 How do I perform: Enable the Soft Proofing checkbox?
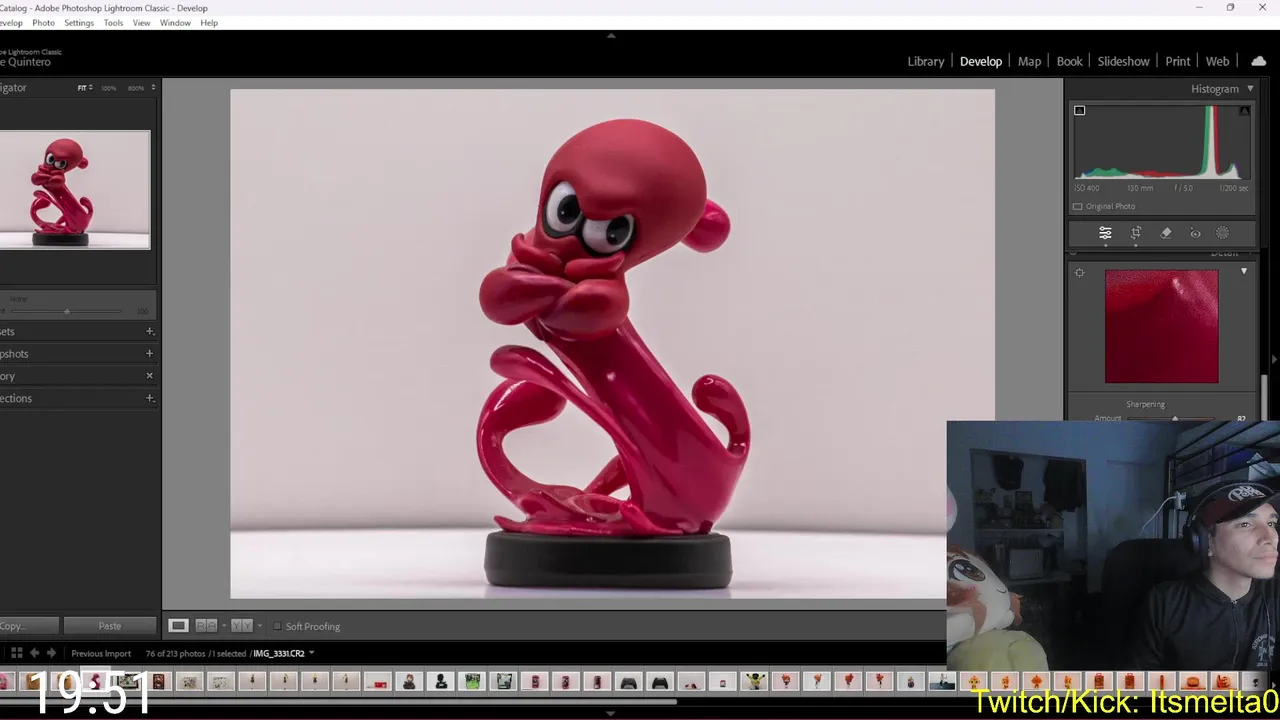277,627
